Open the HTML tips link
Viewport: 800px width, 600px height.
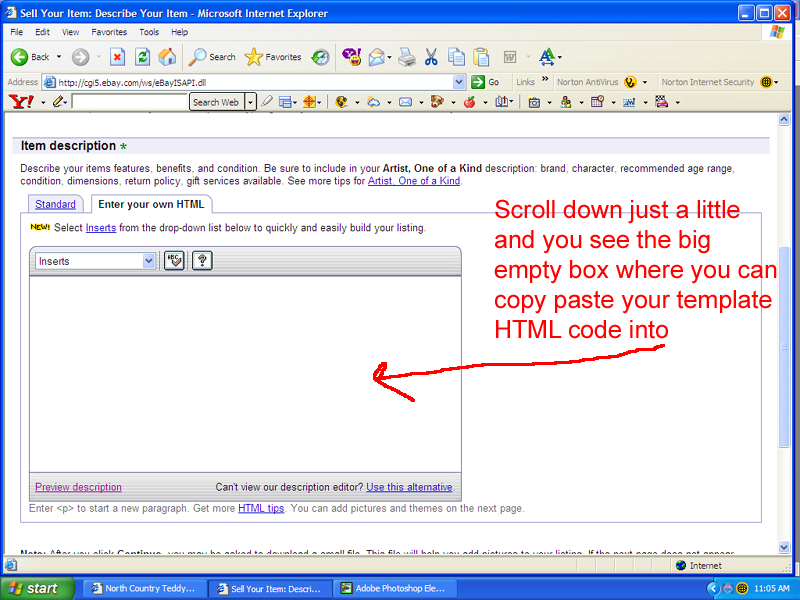point(260,508)
